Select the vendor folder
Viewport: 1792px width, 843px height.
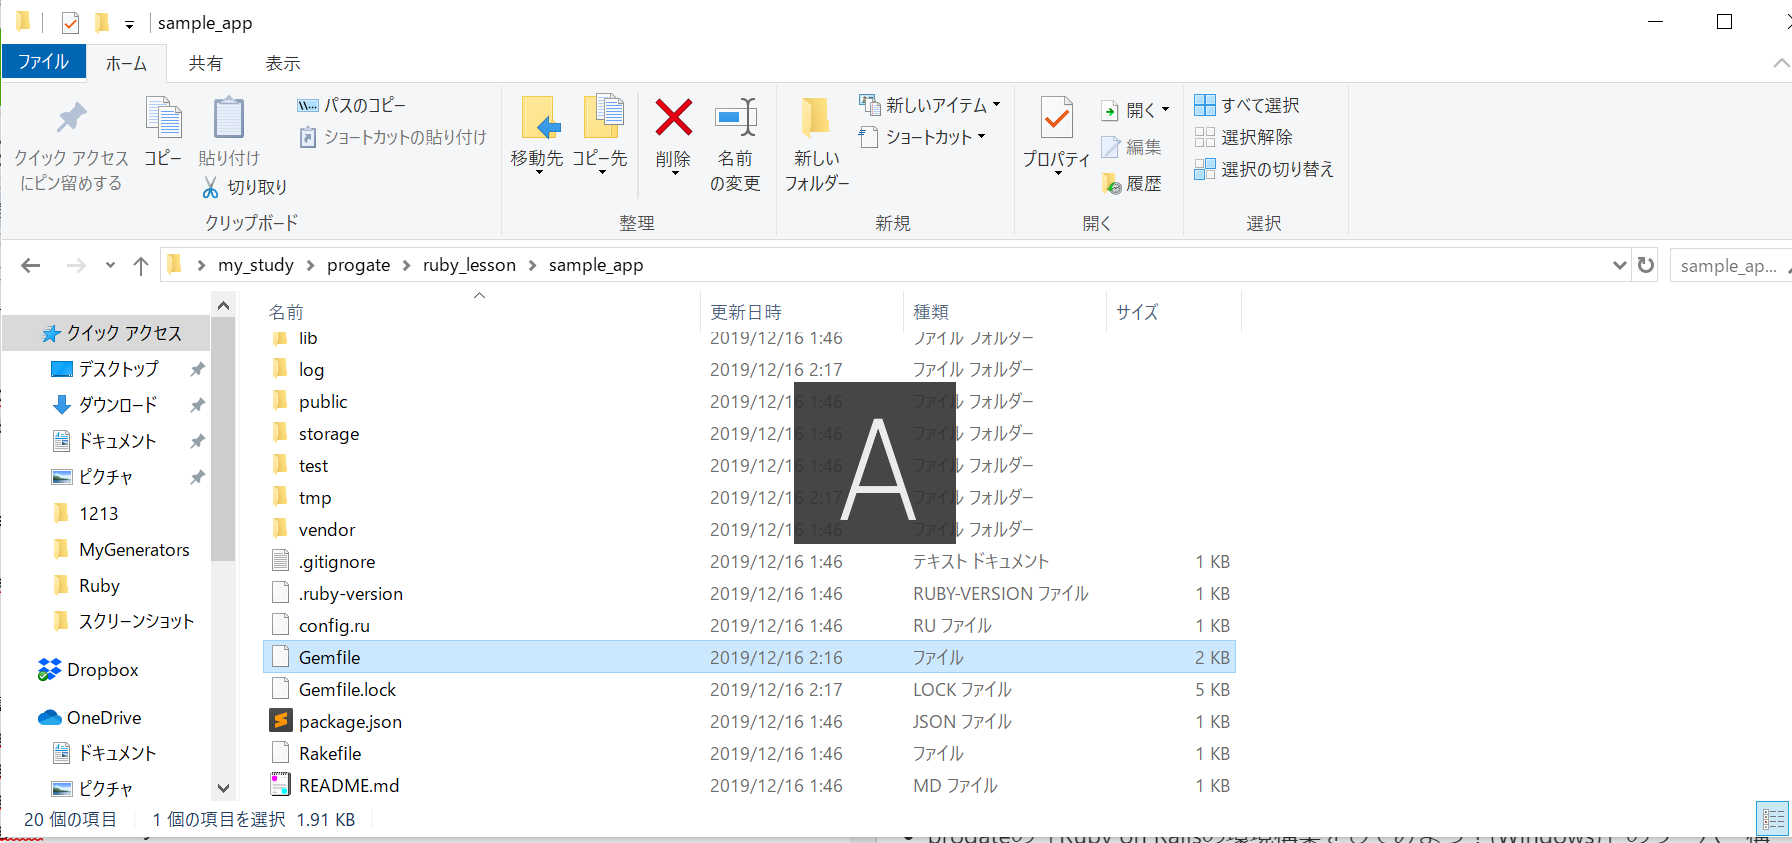[327, 529]
